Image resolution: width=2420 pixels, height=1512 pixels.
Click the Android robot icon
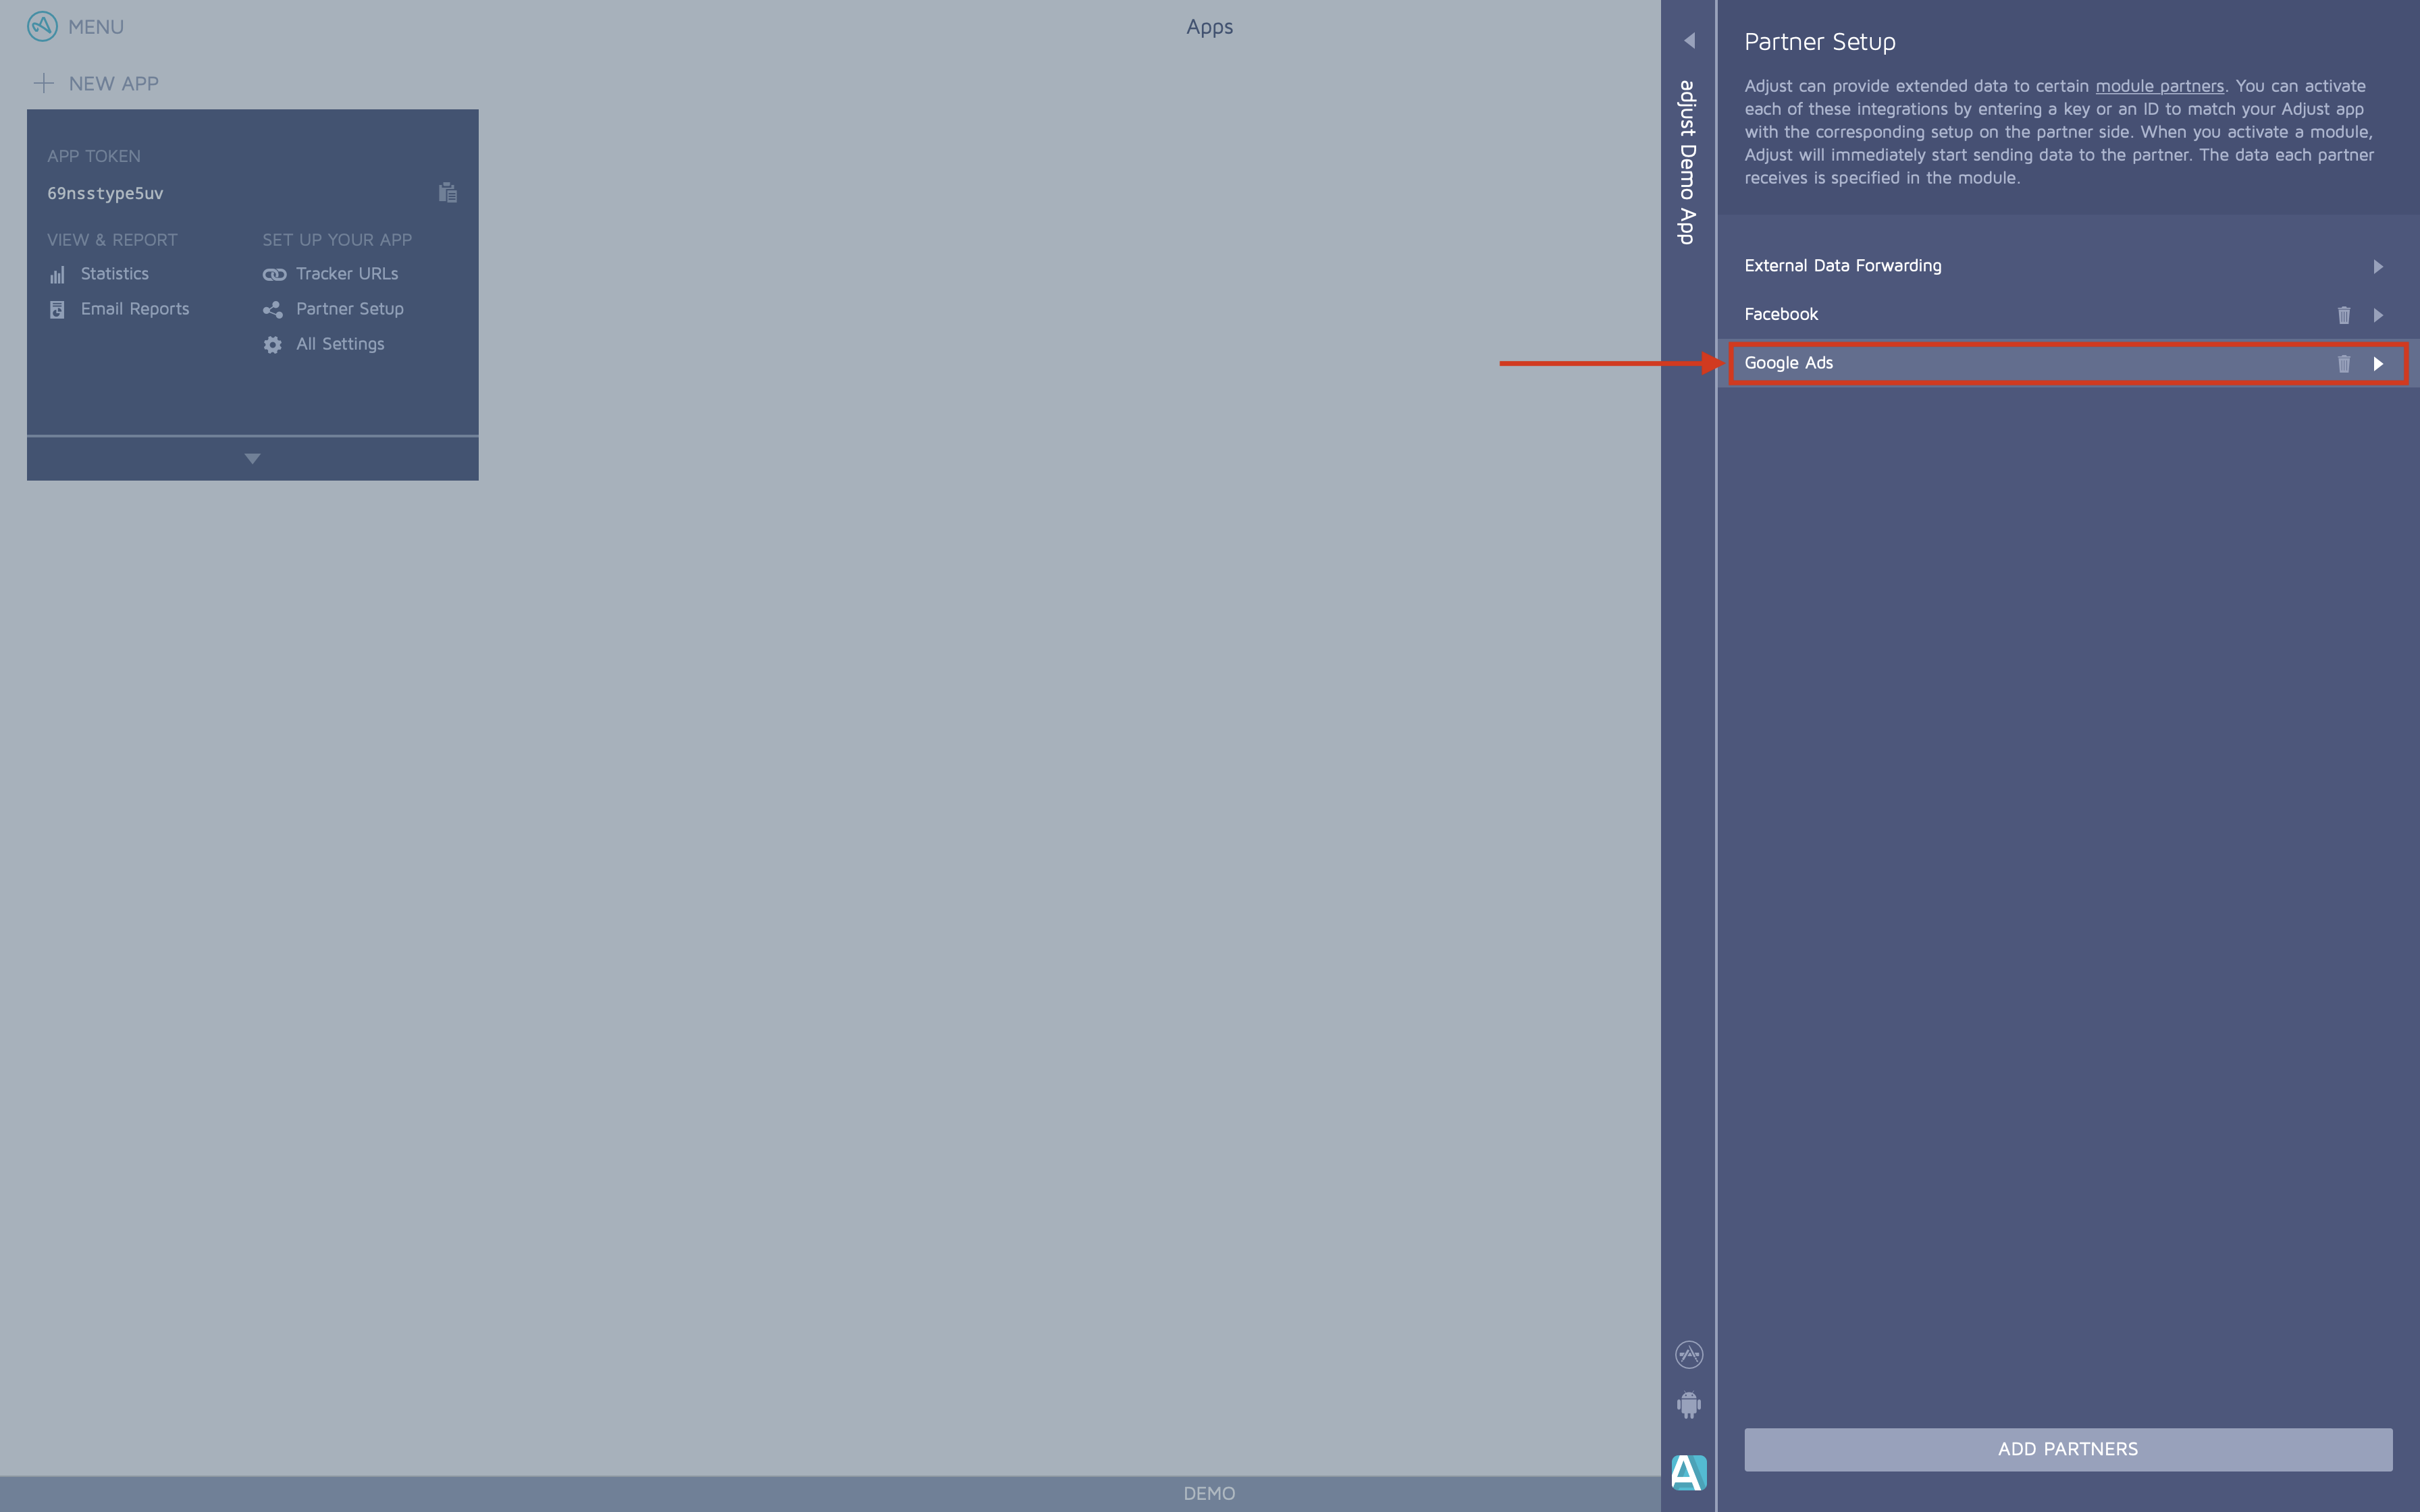[x=1689, y=1405]
